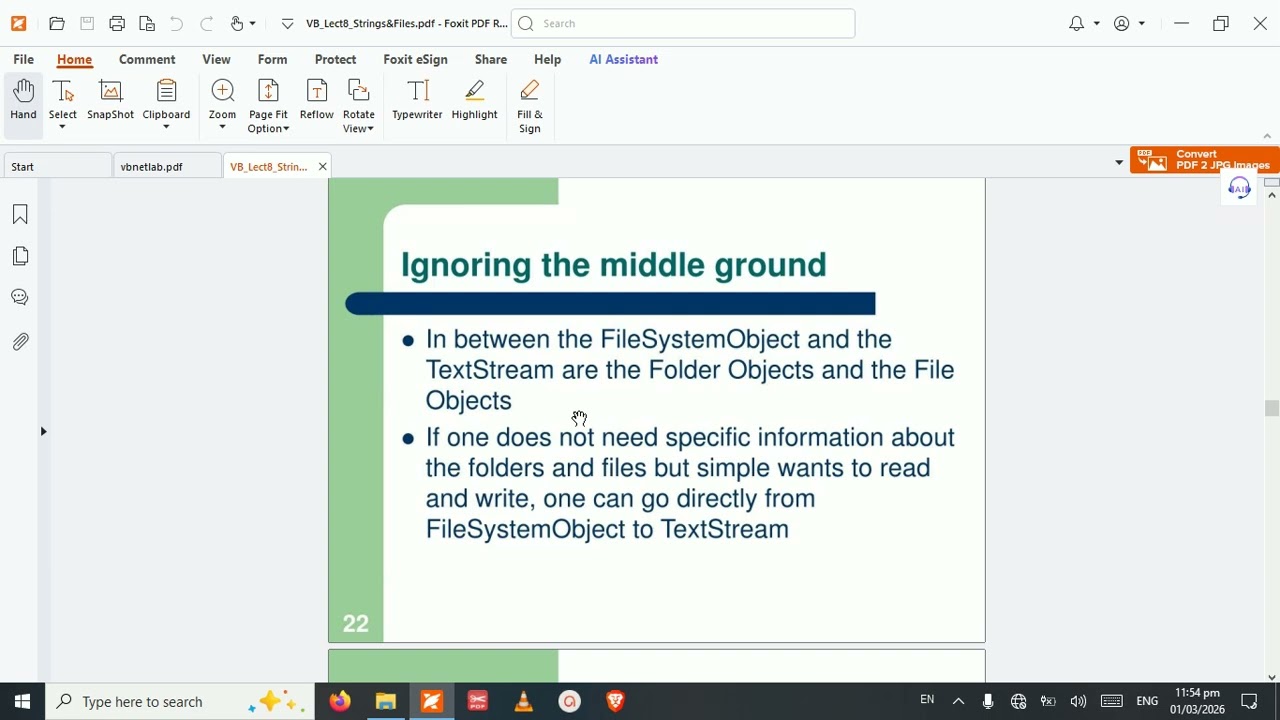The image size is (1280, 720).
Task: Activate the Highlight tool
Action: point(474,100)
